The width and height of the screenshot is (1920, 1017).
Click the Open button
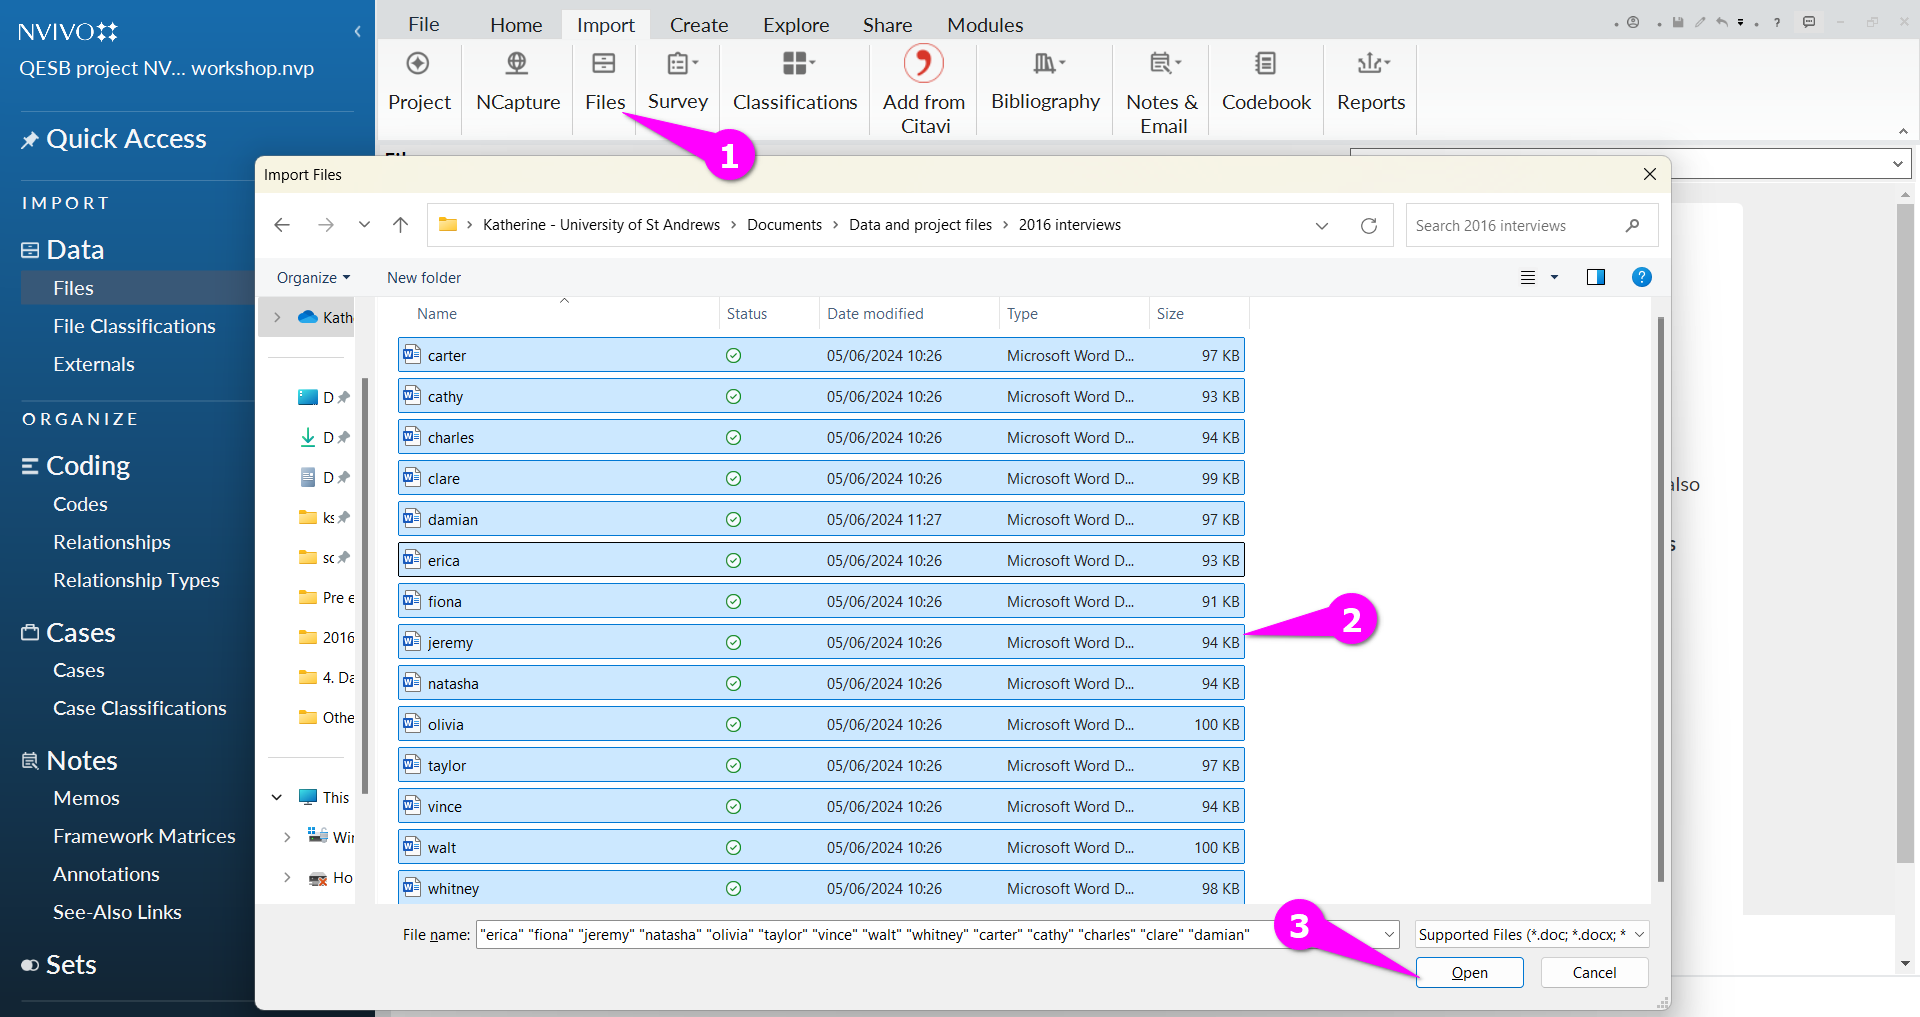1469,972
